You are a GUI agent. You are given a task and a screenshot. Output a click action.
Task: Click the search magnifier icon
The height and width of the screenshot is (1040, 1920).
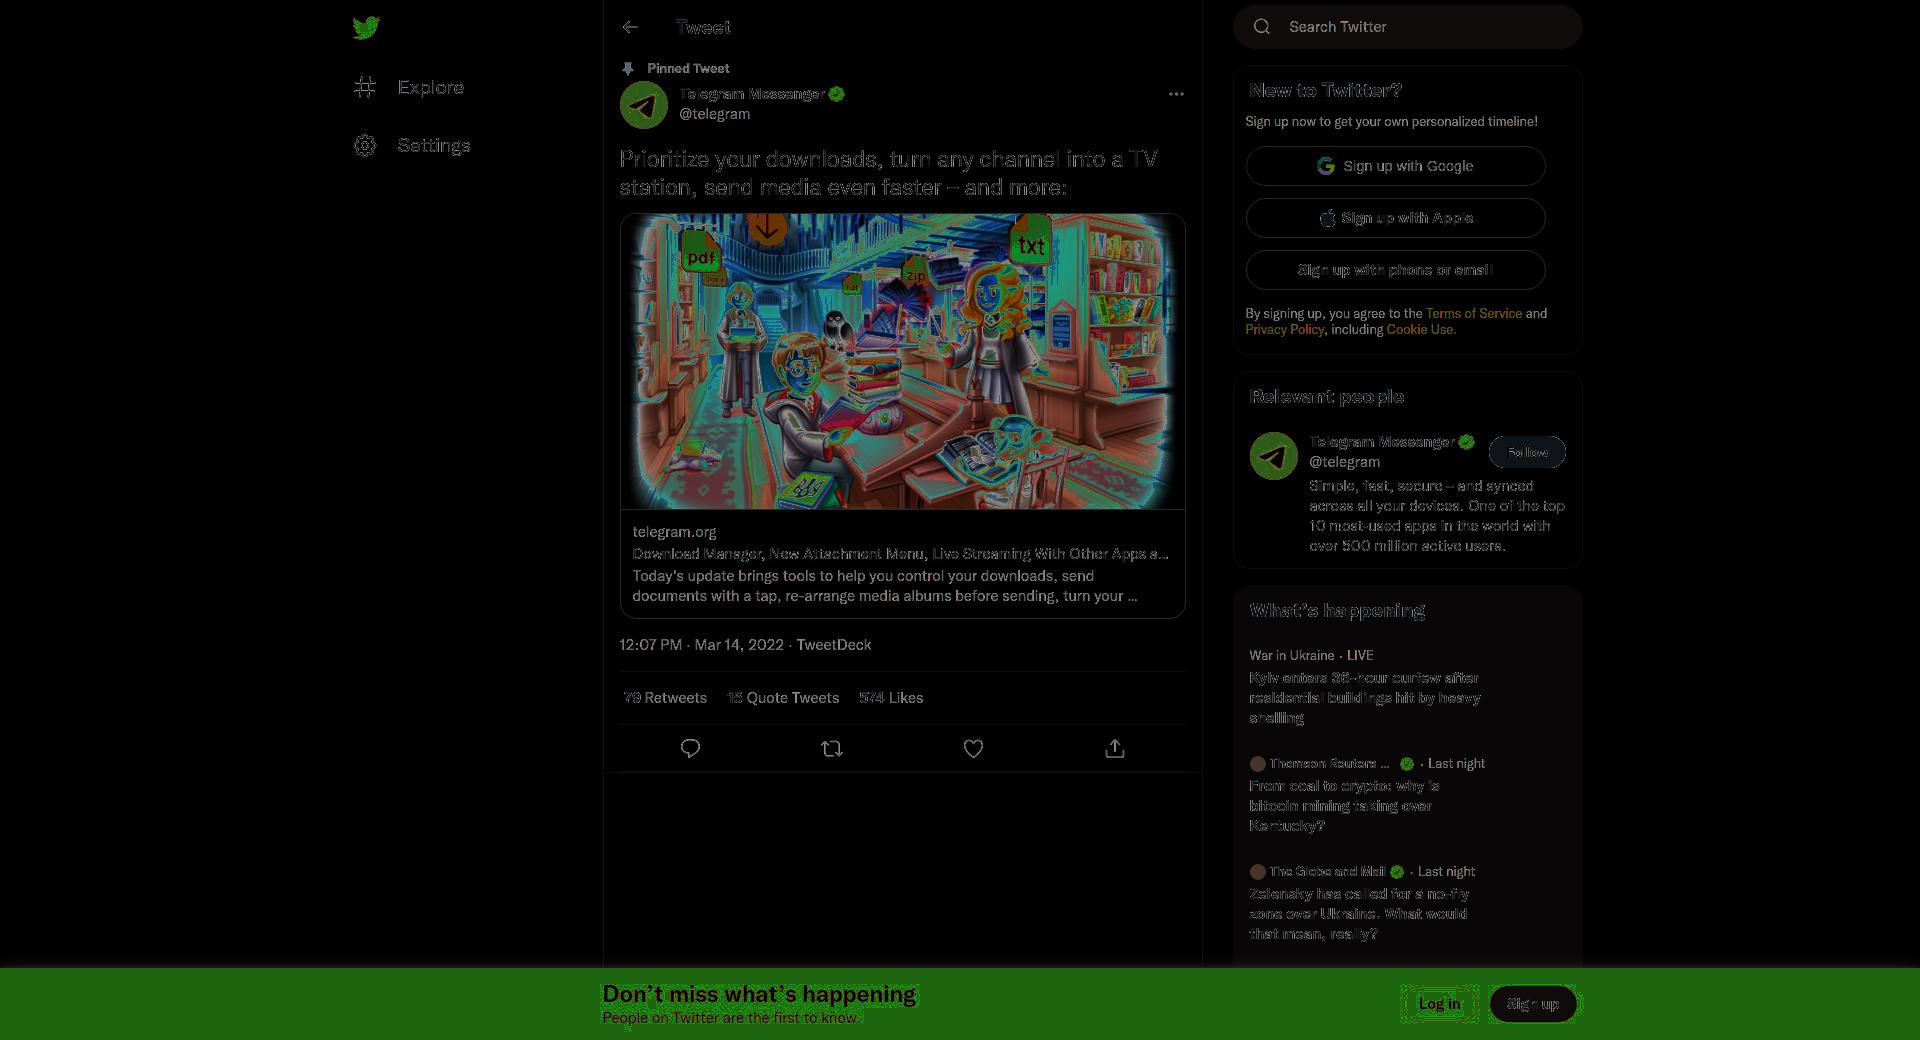coord(1262,27)
